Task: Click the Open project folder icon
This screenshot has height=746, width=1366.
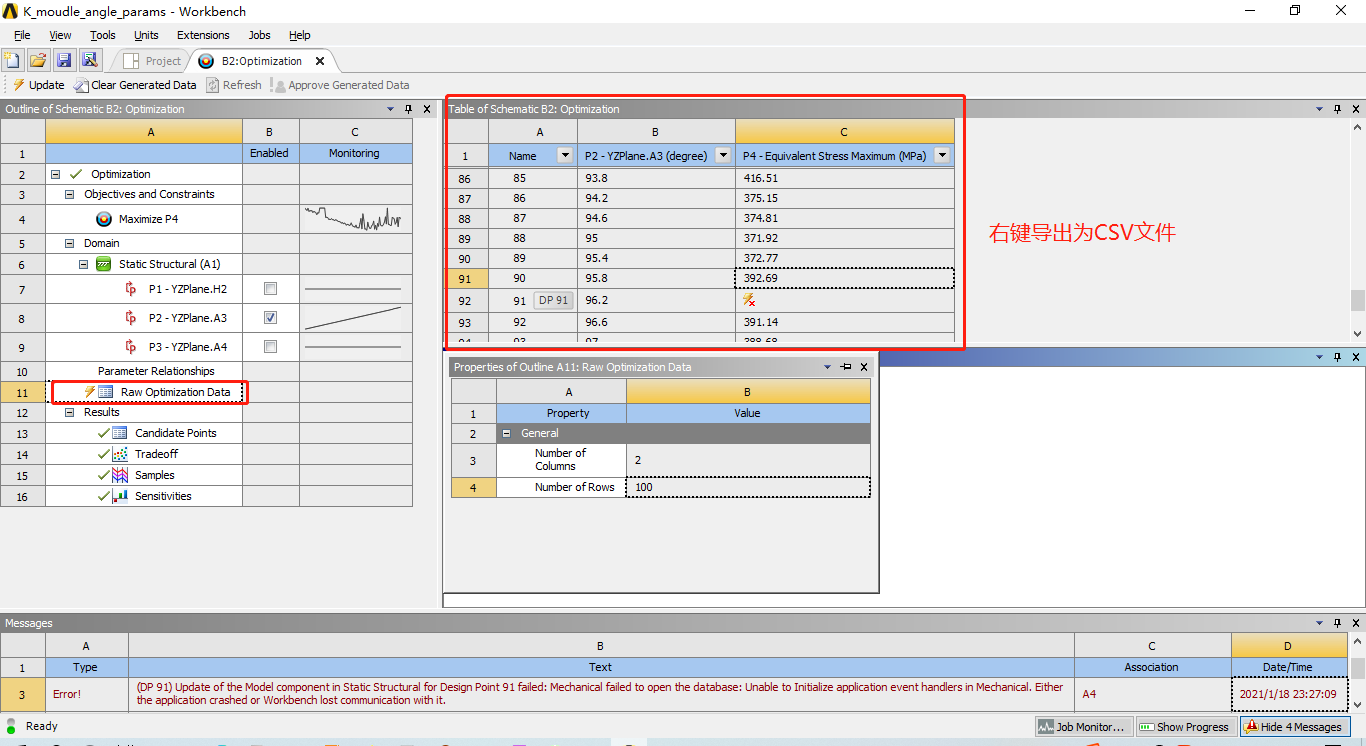Action: (38, 59)
